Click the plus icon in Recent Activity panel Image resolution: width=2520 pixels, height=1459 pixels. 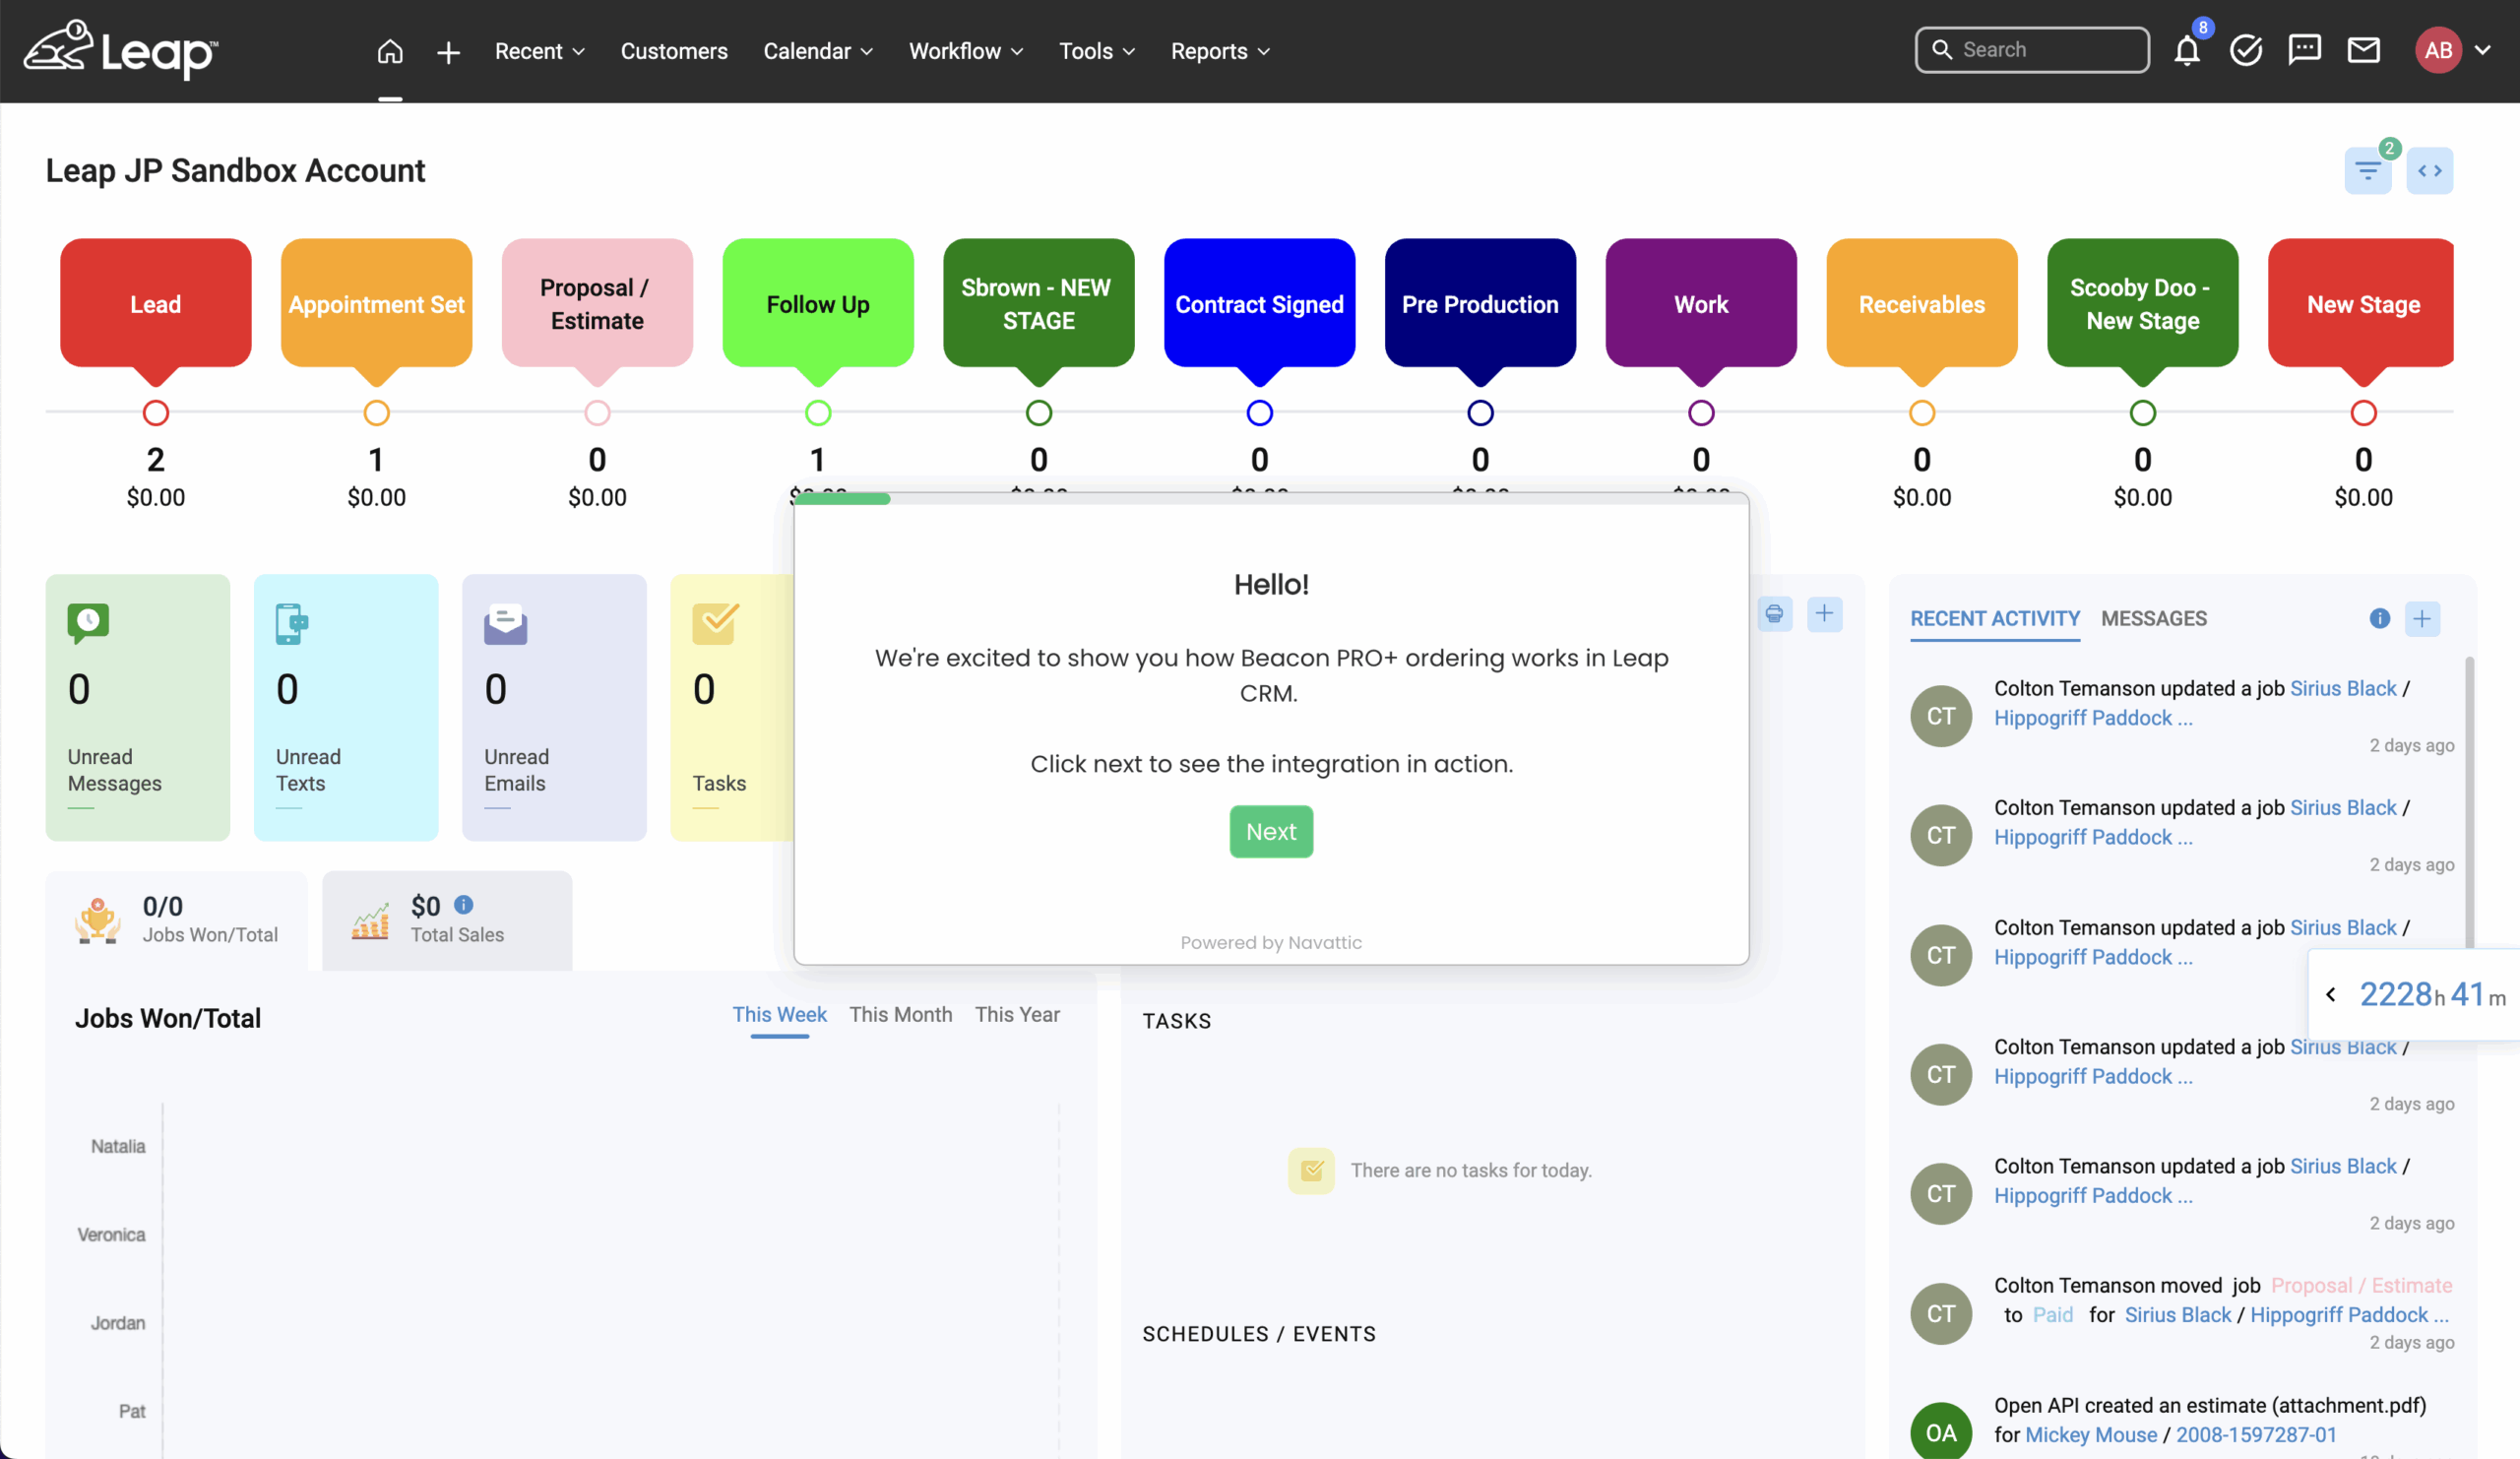2421,618
